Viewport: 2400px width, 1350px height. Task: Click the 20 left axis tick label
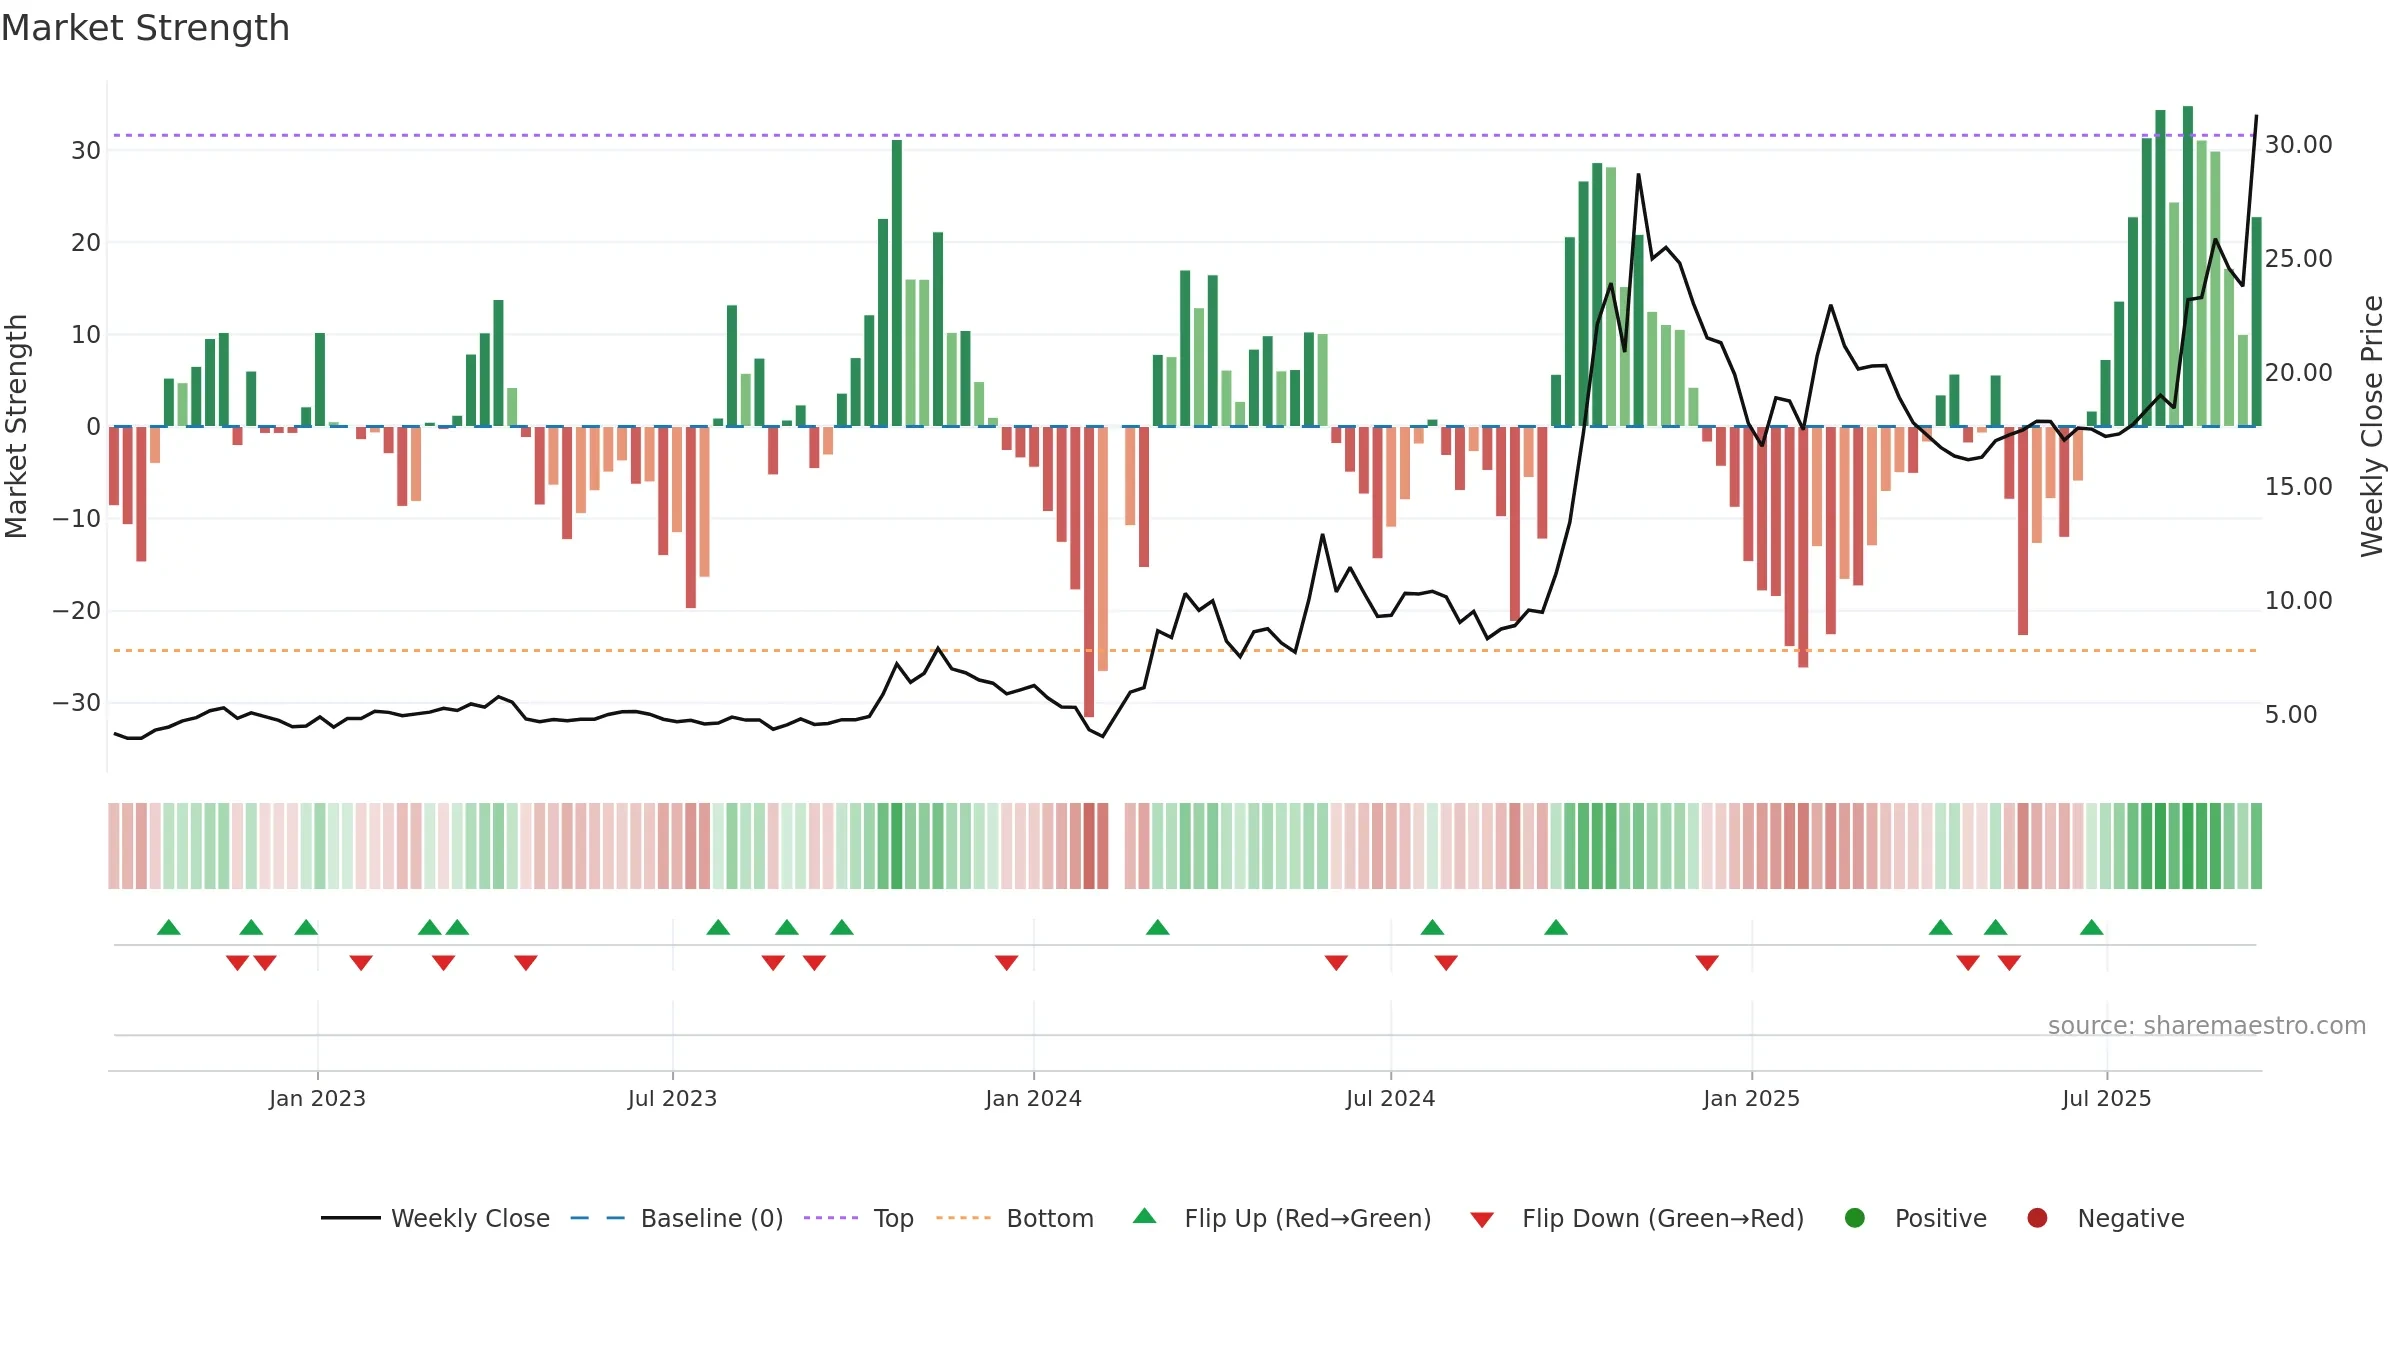point(86,243)
